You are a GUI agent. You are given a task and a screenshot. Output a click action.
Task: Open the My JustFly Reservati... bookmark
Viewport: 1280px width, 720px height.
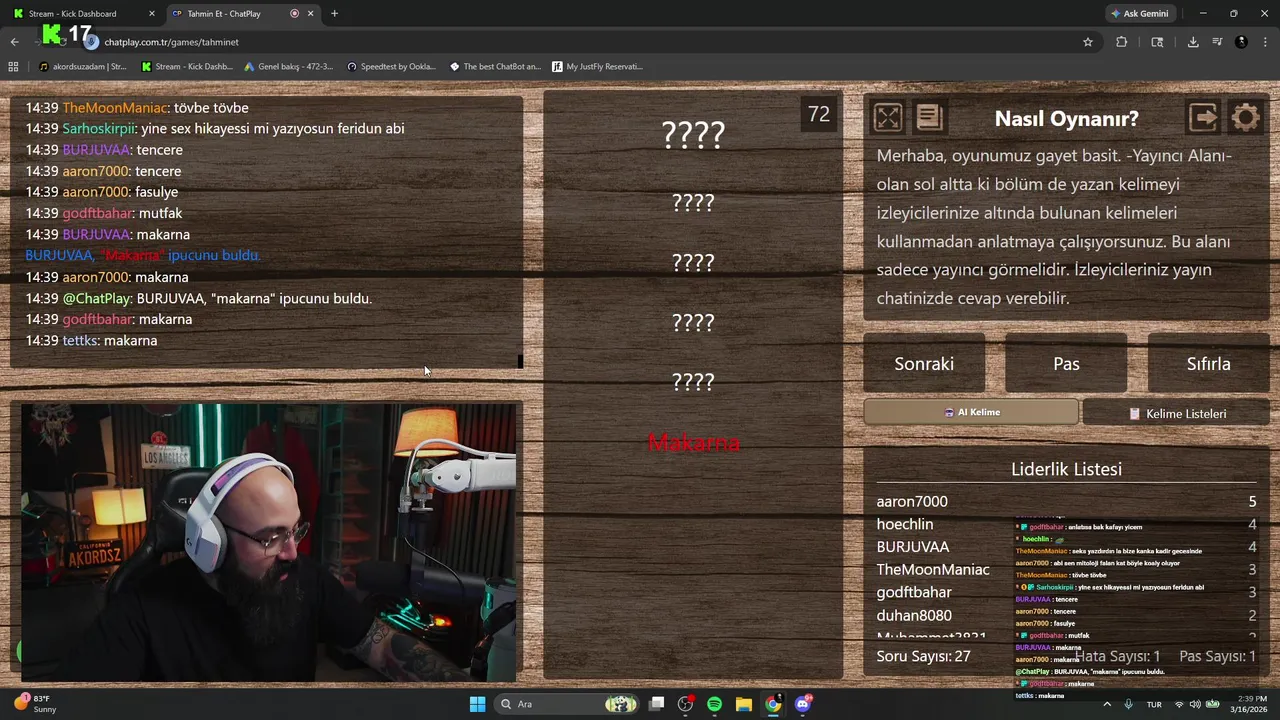[597, 67]
